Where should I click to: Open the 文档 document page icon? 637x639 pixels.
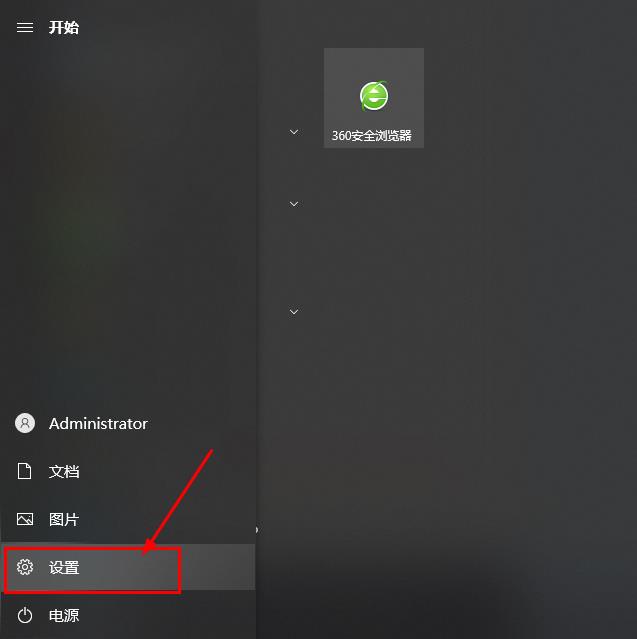point(24,471)
